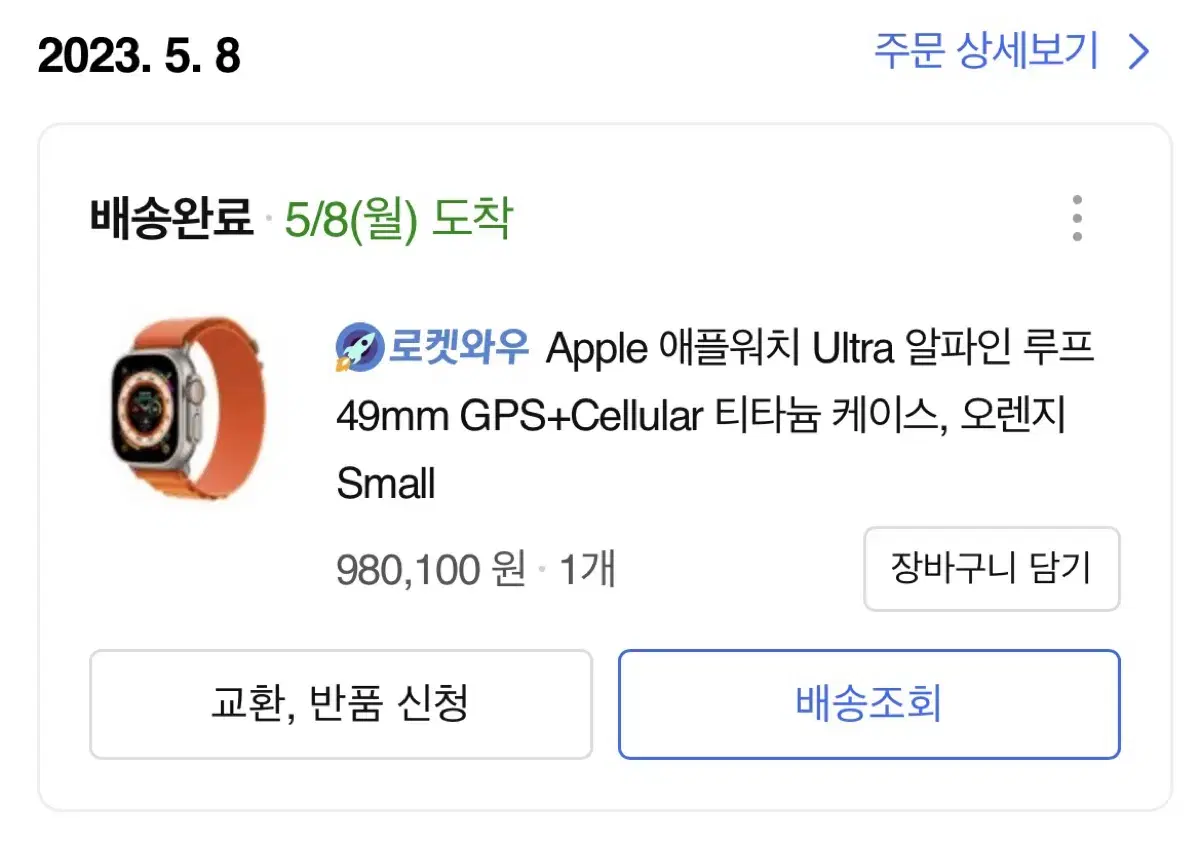Image resolution: width=1200 pixels, height=843 pixels.
Task: Click the 교환, 반품 신청 button
Action: tap(340, 704)
